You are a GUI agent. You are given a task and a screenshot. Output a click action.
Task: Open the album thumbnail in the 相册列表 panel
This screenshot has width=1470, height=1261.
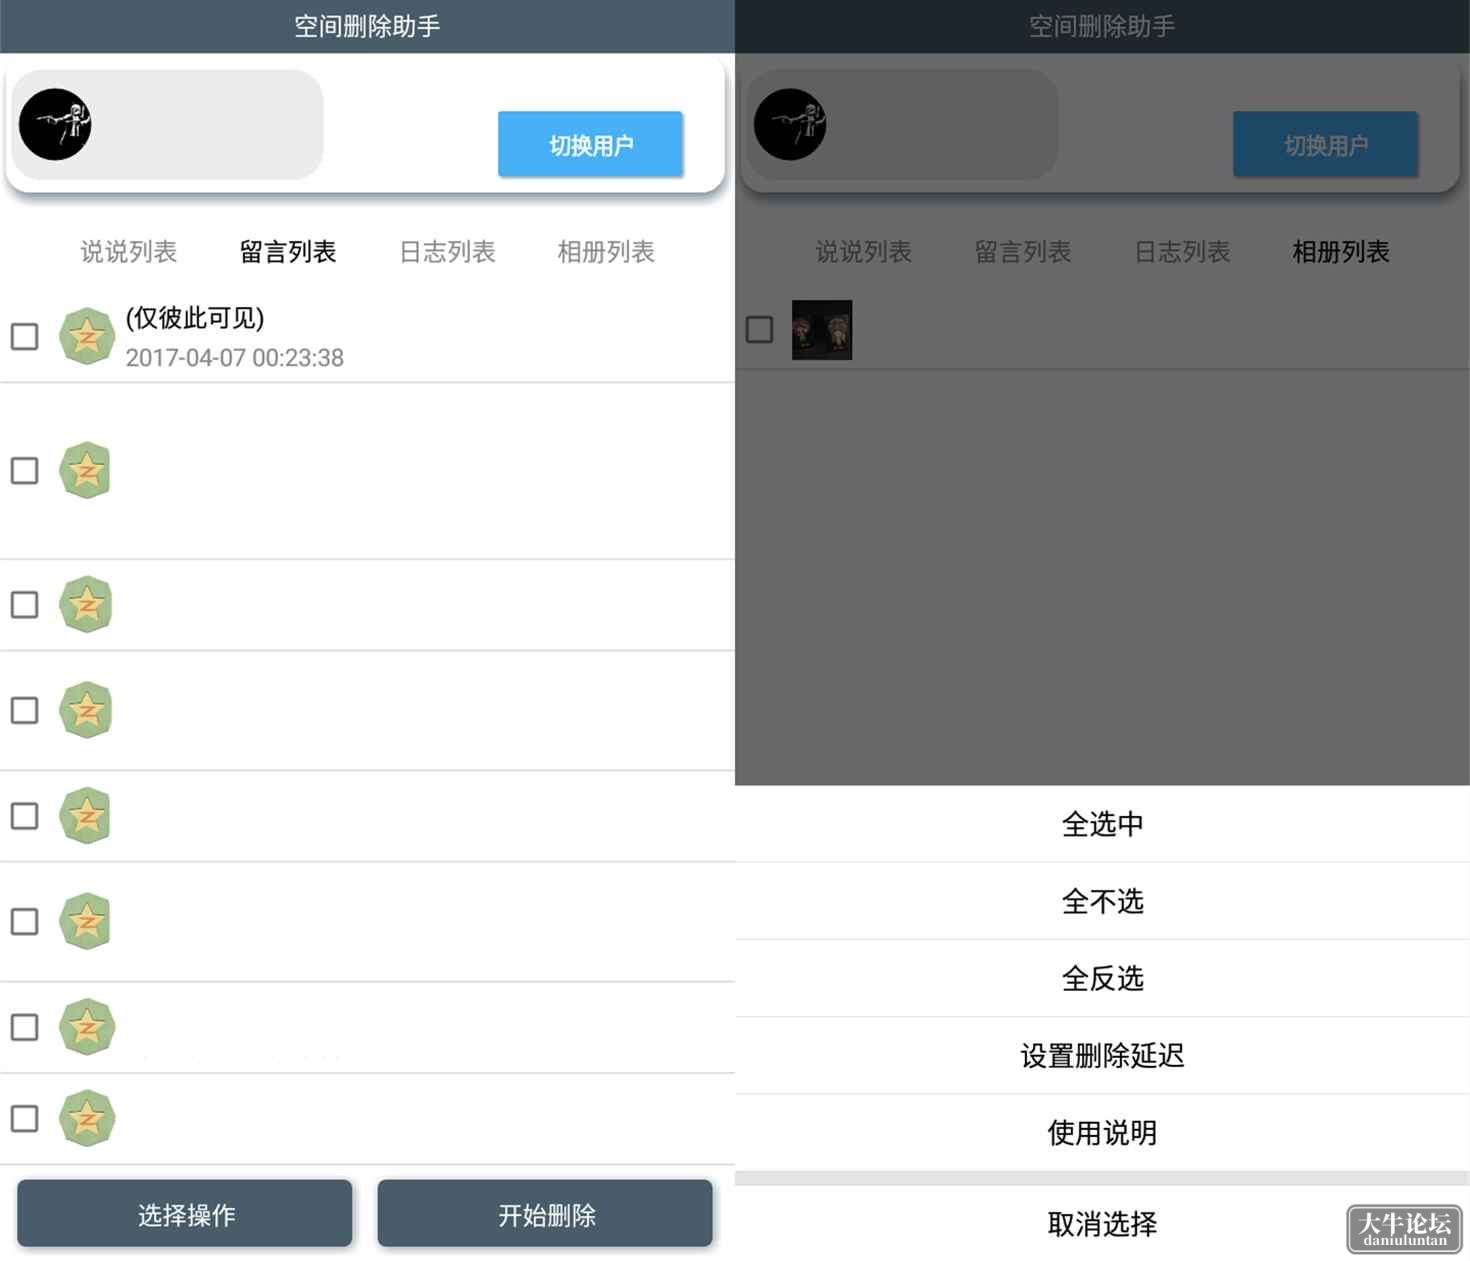822,330
